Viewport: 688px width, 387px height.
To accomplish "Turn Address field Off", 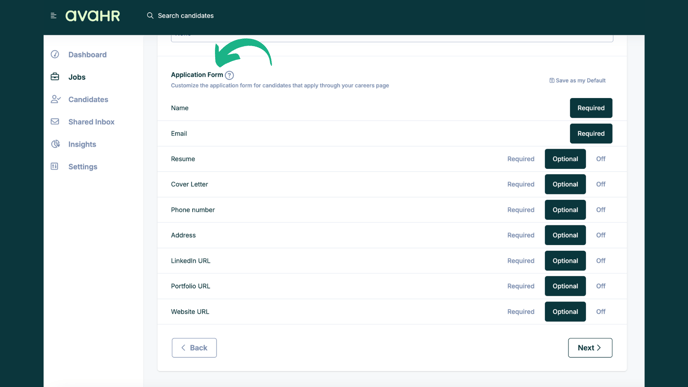I will click(x=601, y=235).
